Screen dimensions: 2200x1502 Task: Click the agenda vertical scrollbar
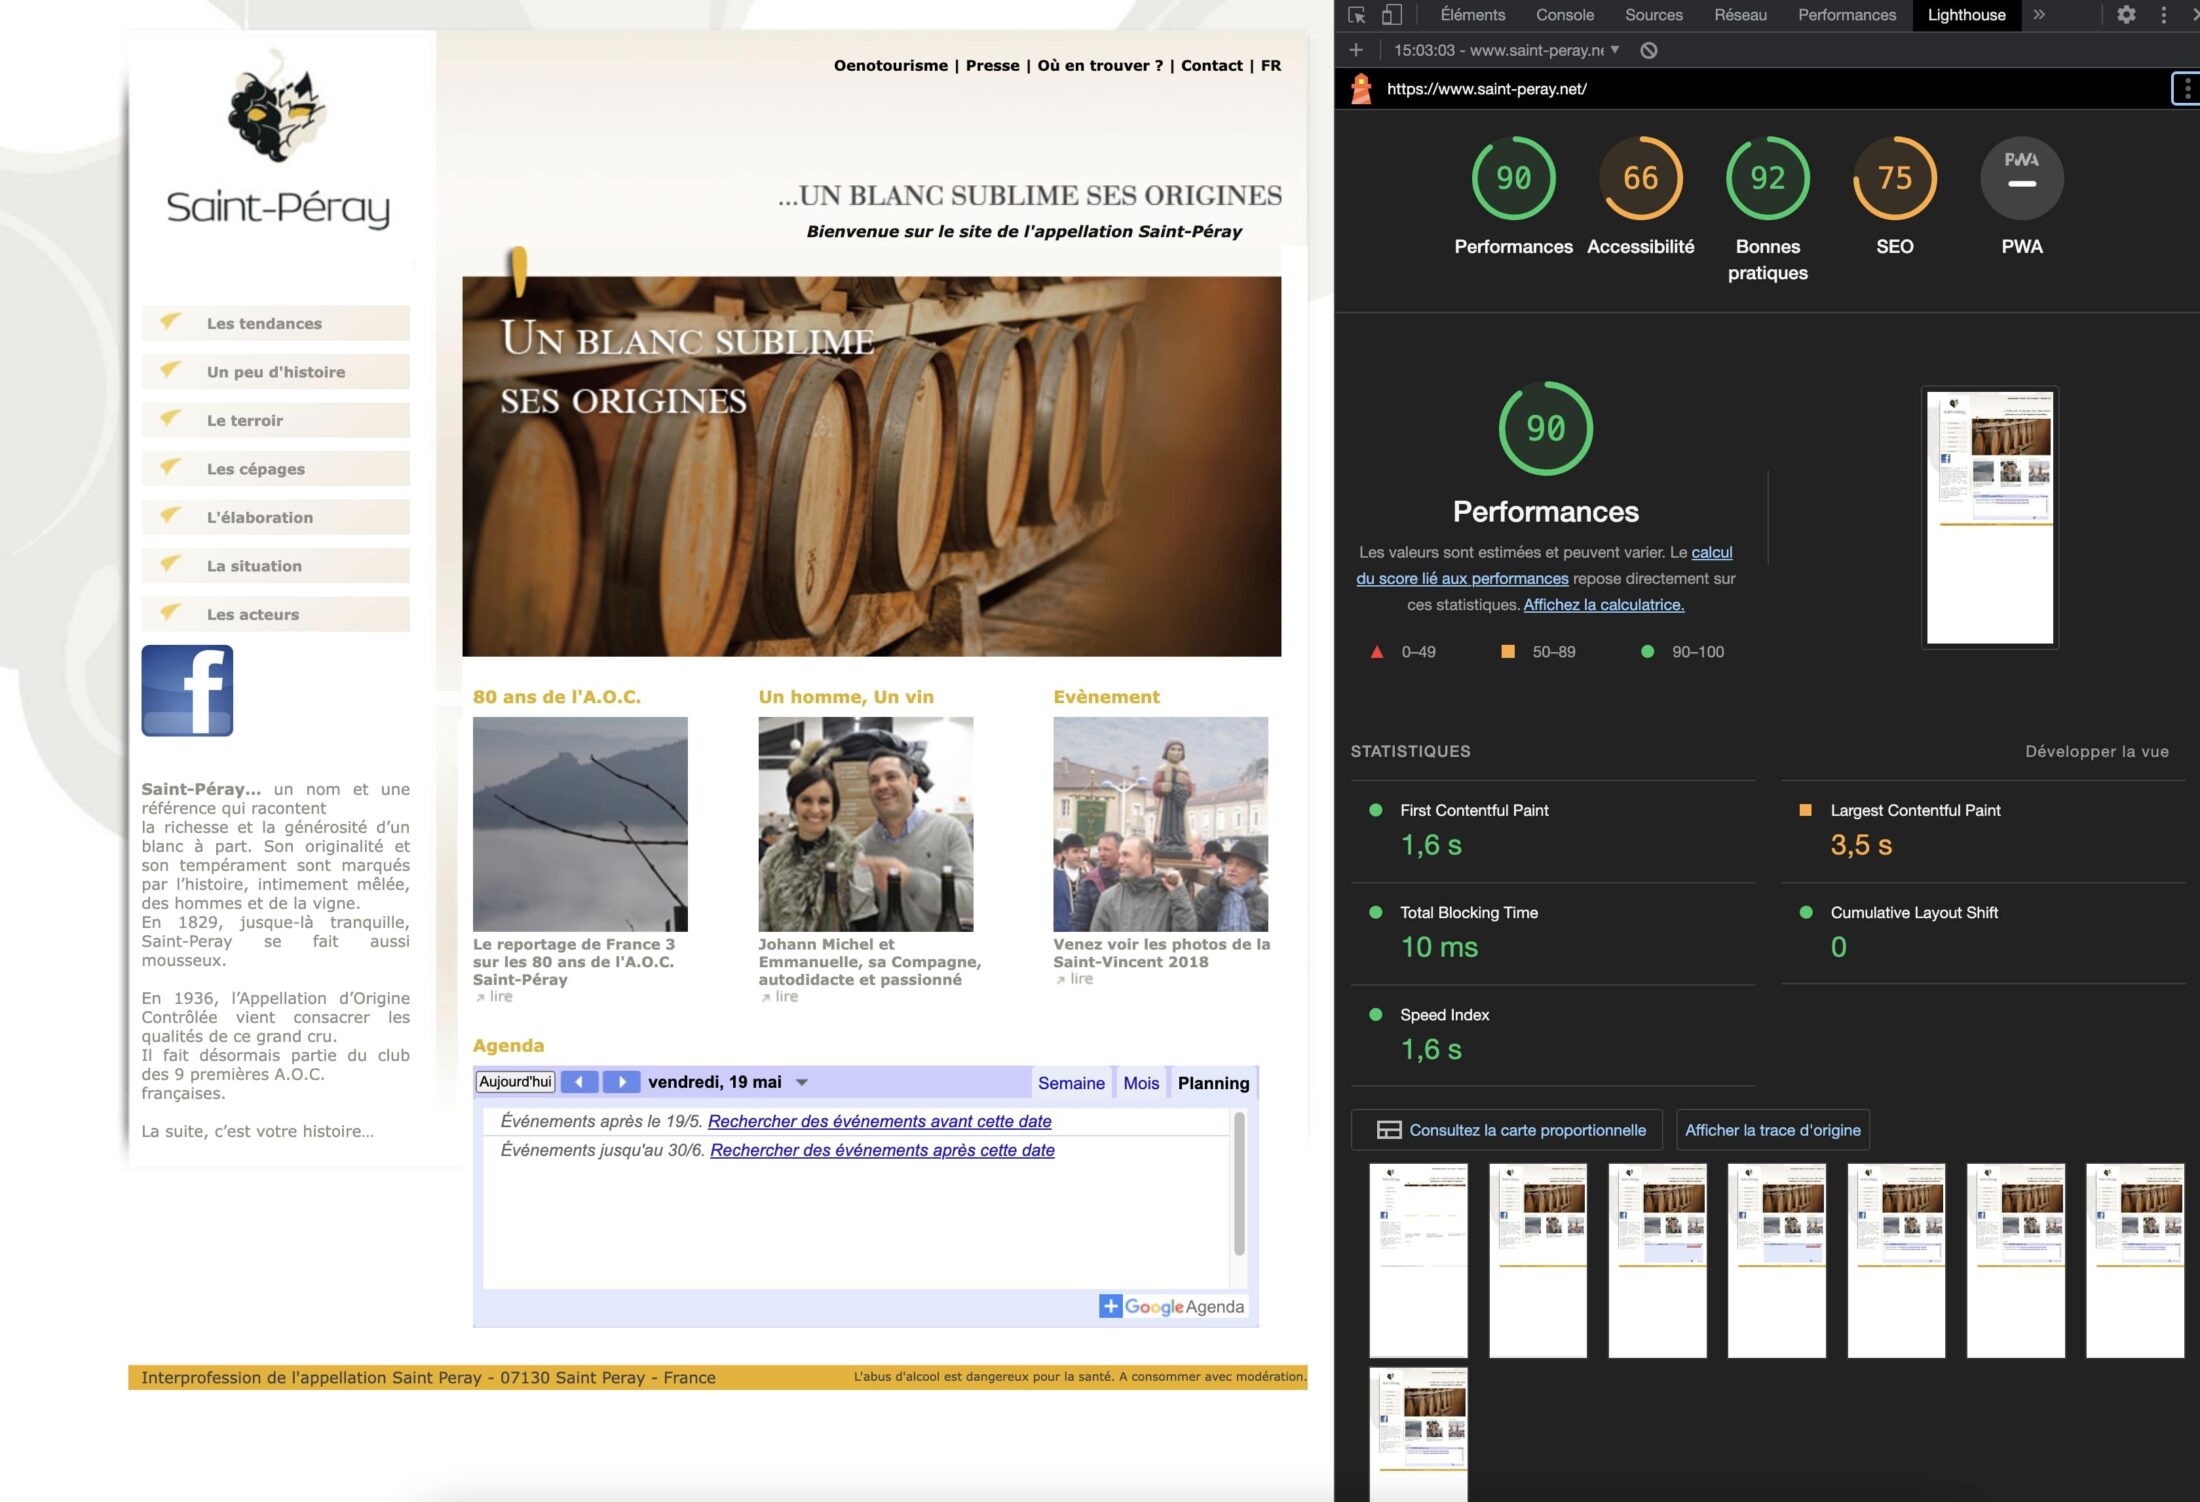coord(1239,1184)
